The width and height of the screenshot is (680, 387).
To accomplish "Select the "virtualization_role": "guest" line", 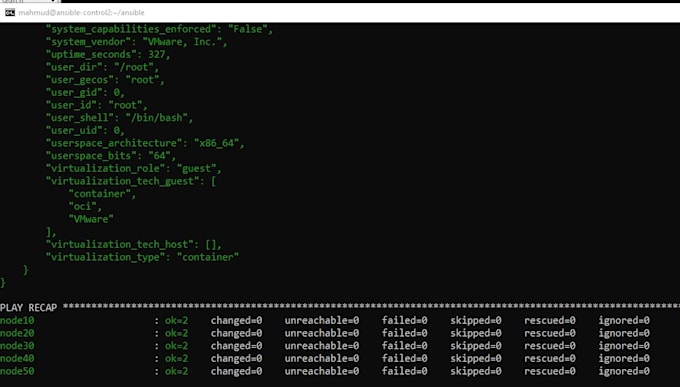I will click(134, 168).
